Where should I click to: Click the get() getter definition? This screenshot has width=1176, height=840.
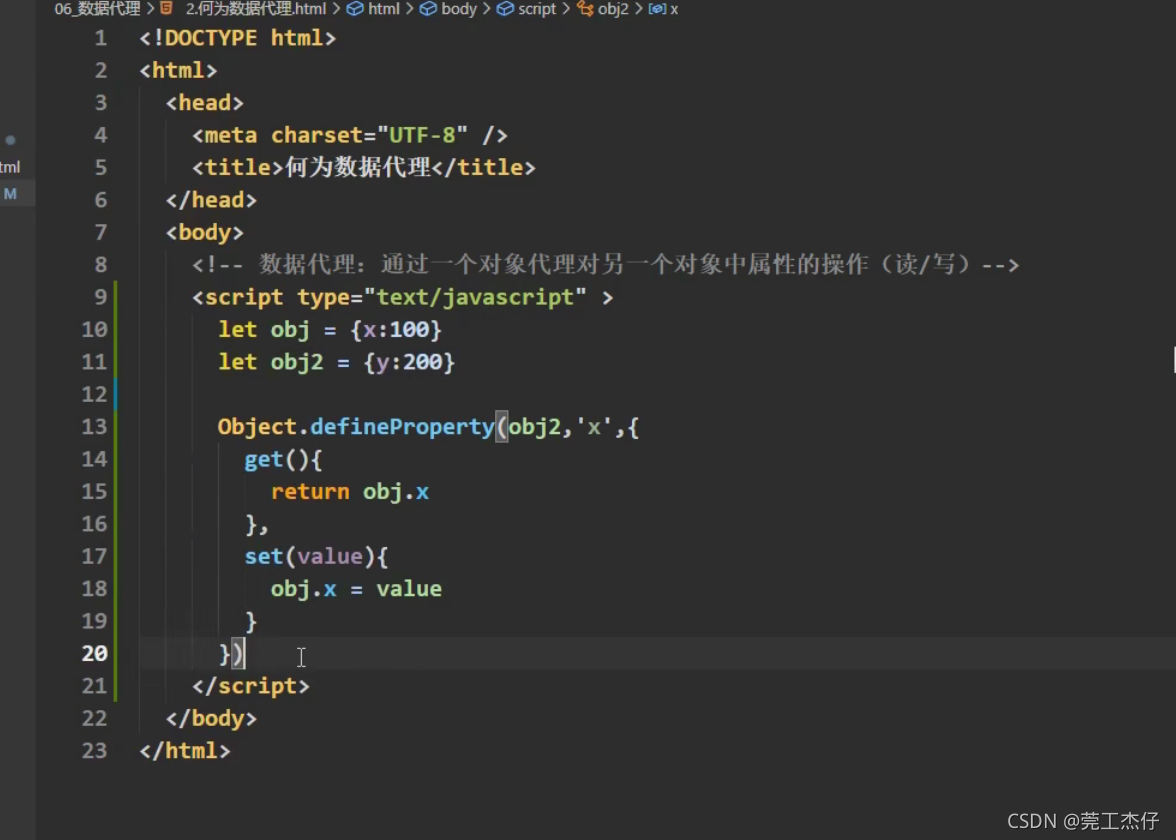coord(284,459)
